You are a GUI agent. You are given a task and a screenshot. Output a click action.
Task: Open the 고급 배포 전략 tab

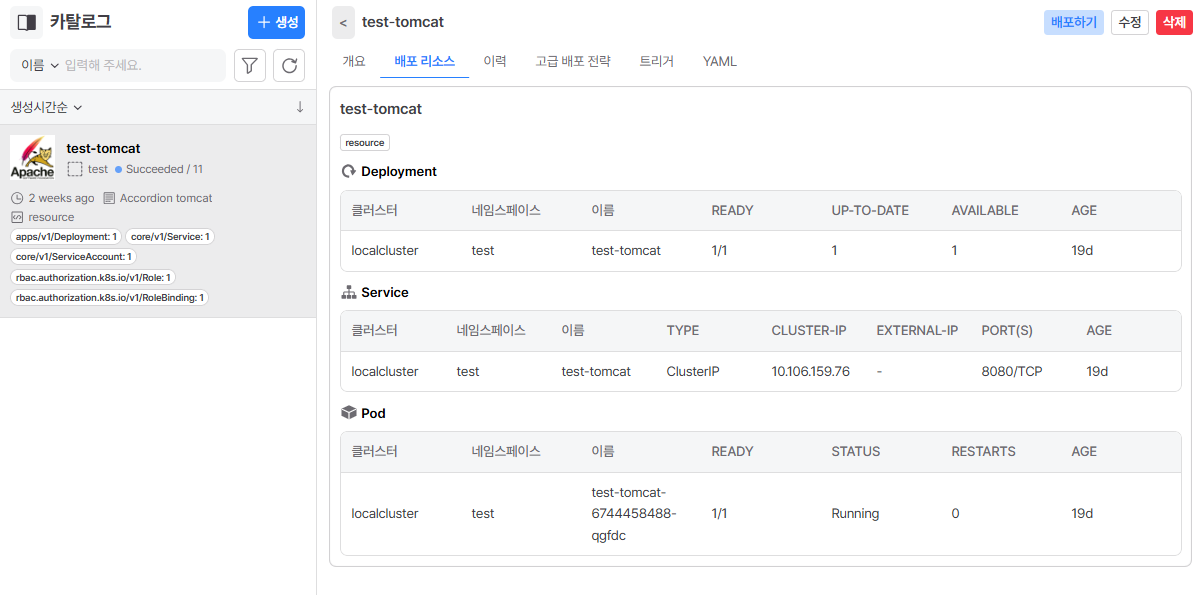coord(572,61)
